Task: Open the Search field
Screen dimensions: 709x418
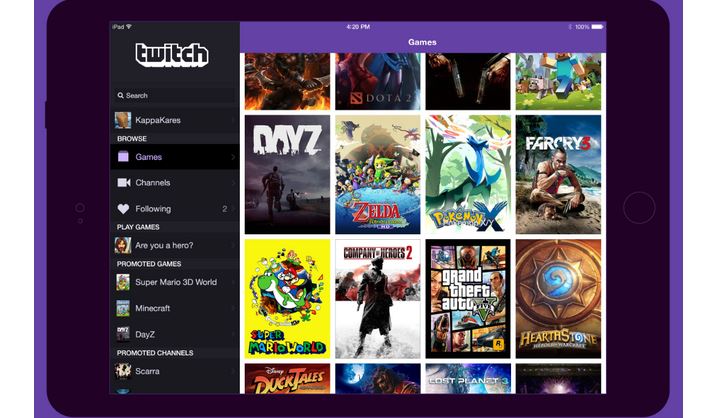Action: point(175,95)
